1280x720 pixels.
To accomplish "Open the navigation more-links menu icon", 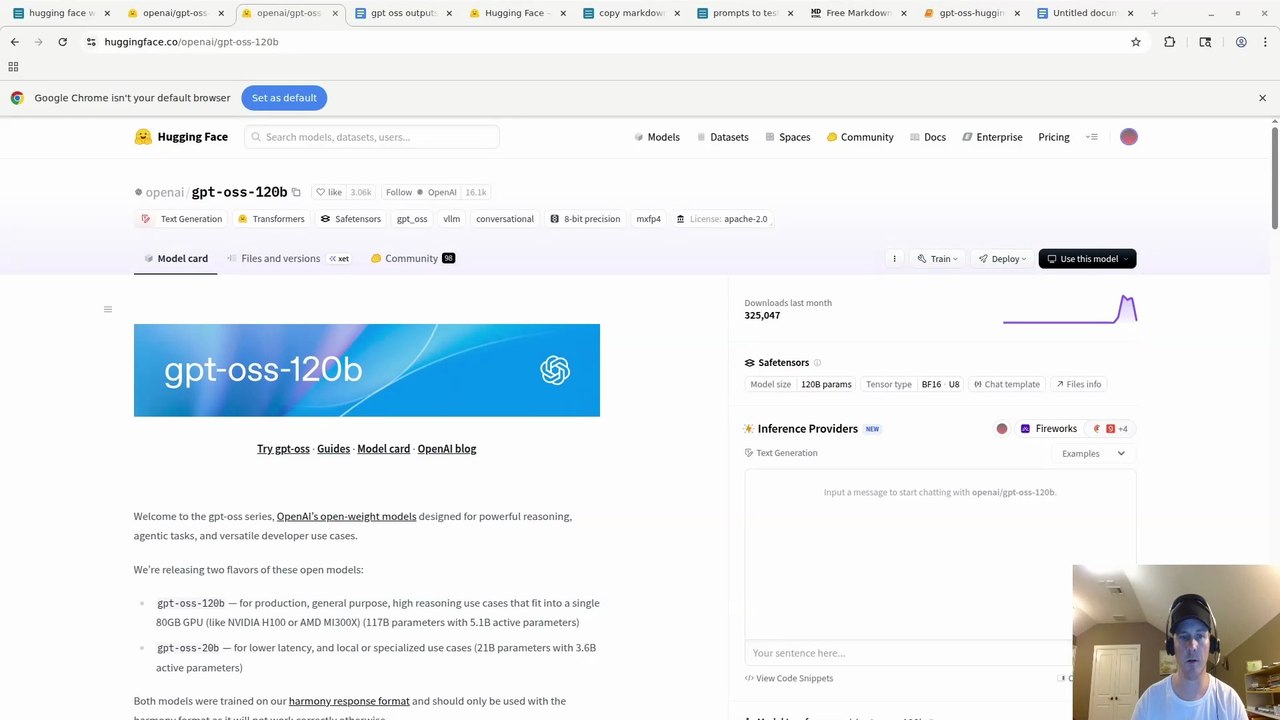I will click(x=1092, y=137).
